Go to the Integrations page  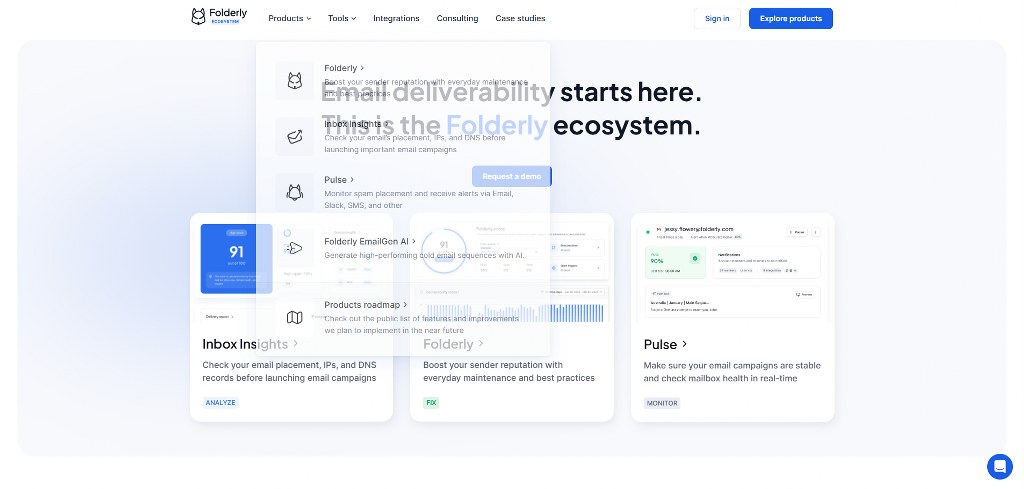point(396,18)
